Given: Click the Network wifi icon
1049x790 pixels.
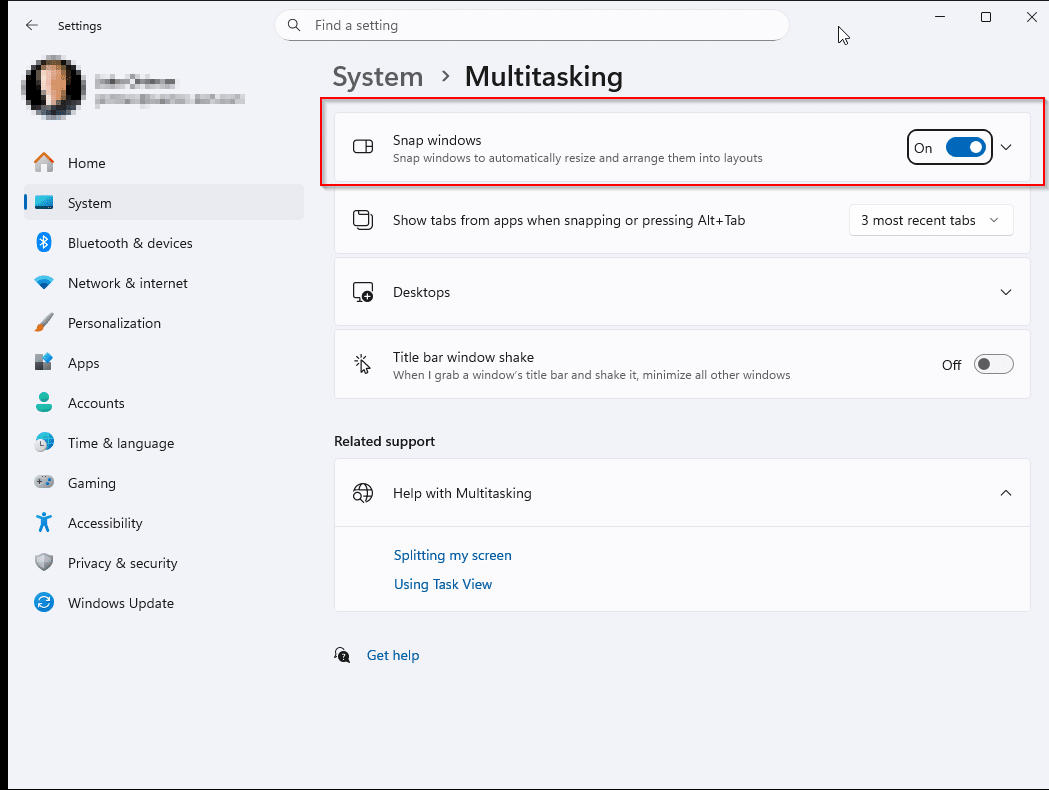Looking at the screenshot, I should (x=44, y=283).
